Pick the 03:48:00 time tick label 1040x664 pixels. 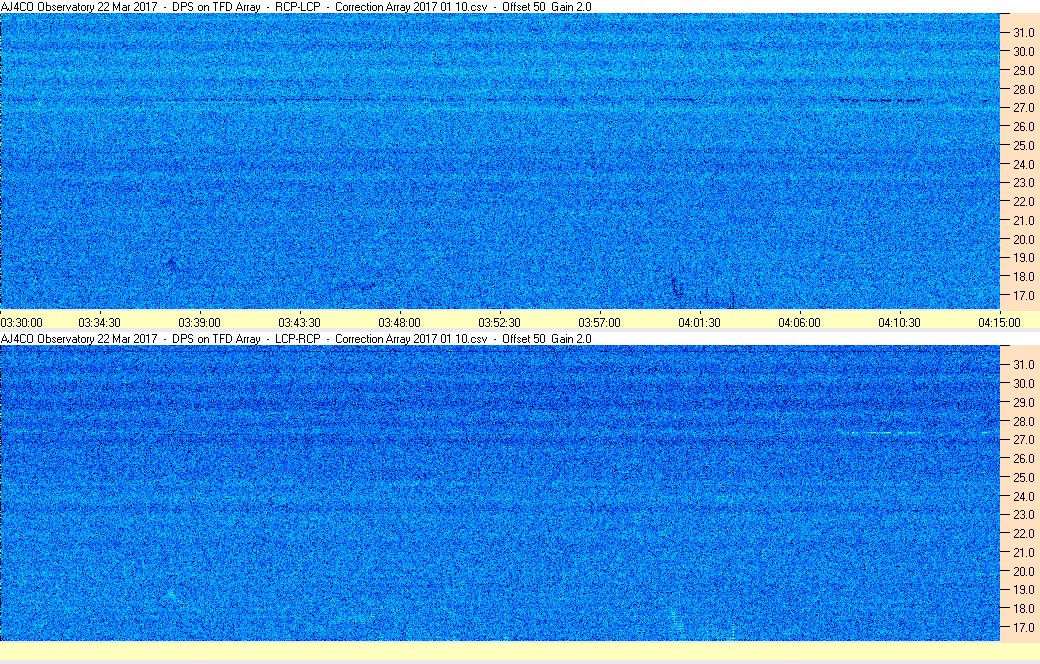[399, 322]
